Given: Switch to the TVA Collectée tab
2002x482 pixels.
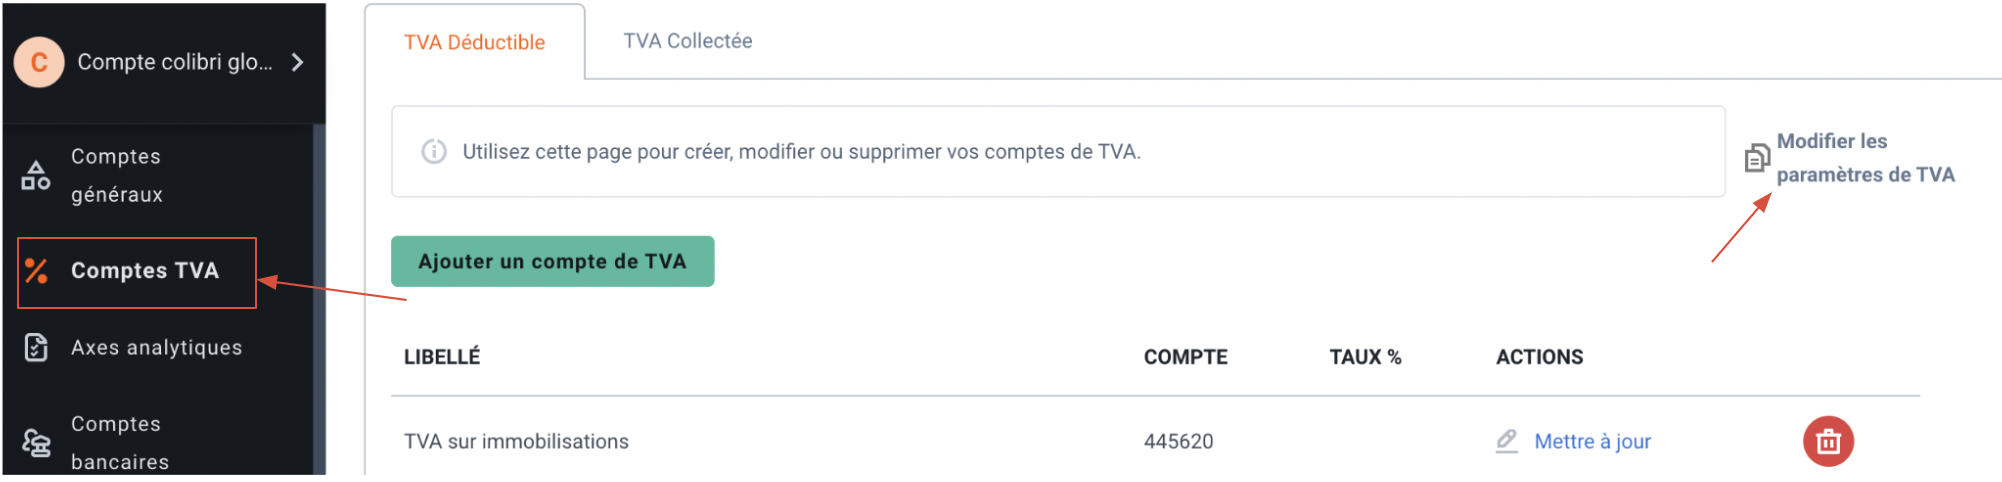Looking at the screenshot, I should pyautogui.click(x=688, y=41).
